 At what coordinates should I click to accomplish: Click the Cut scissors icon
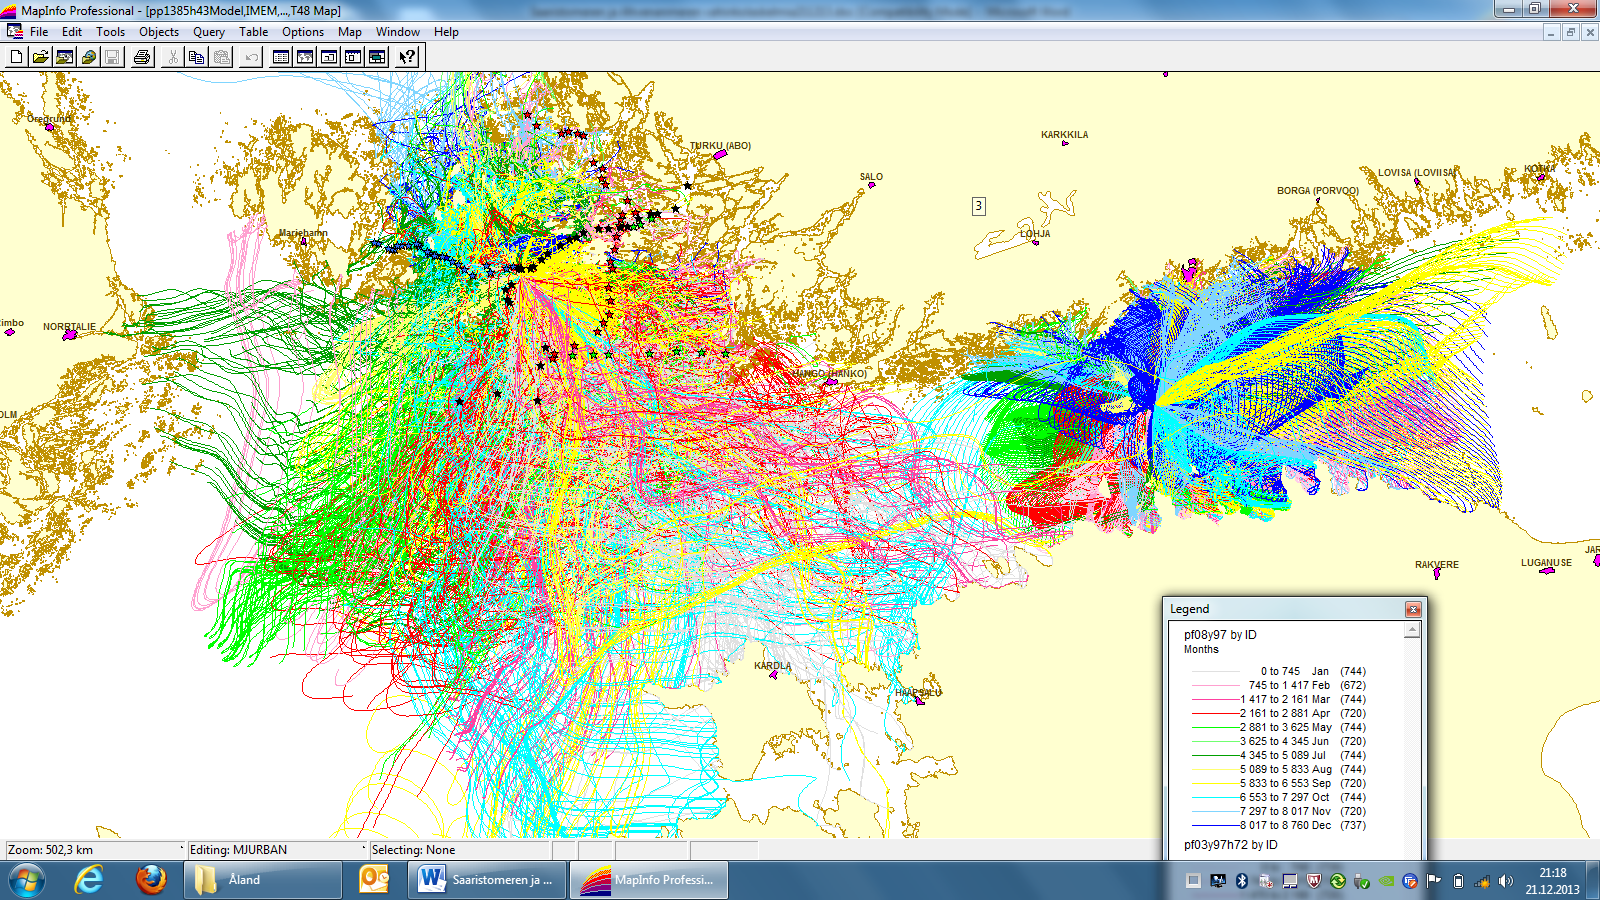click(172, 57)
